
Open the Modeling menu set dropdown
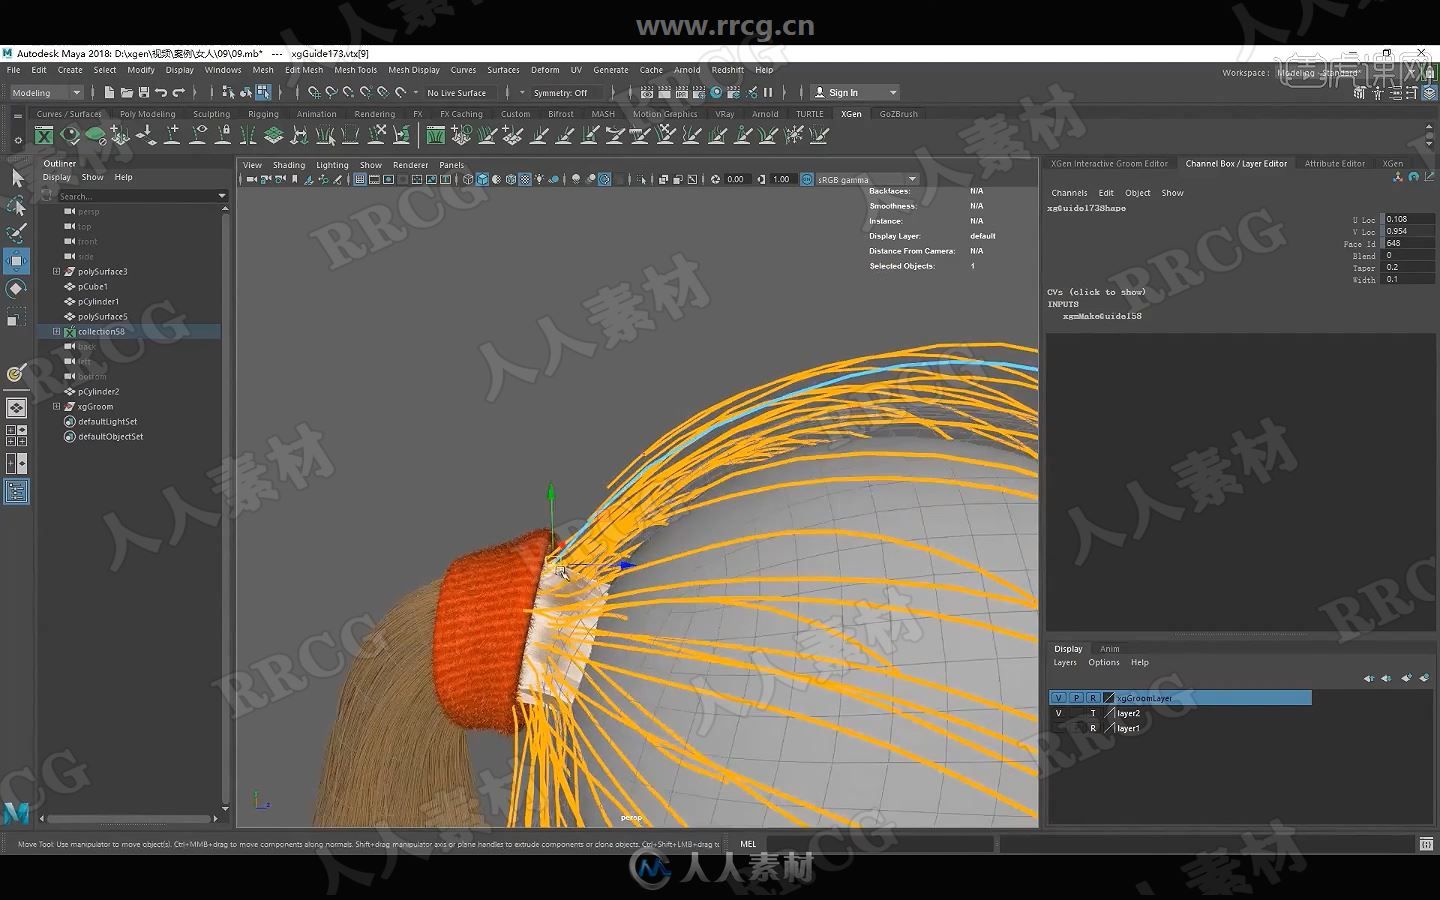click(x=46, y=93)
